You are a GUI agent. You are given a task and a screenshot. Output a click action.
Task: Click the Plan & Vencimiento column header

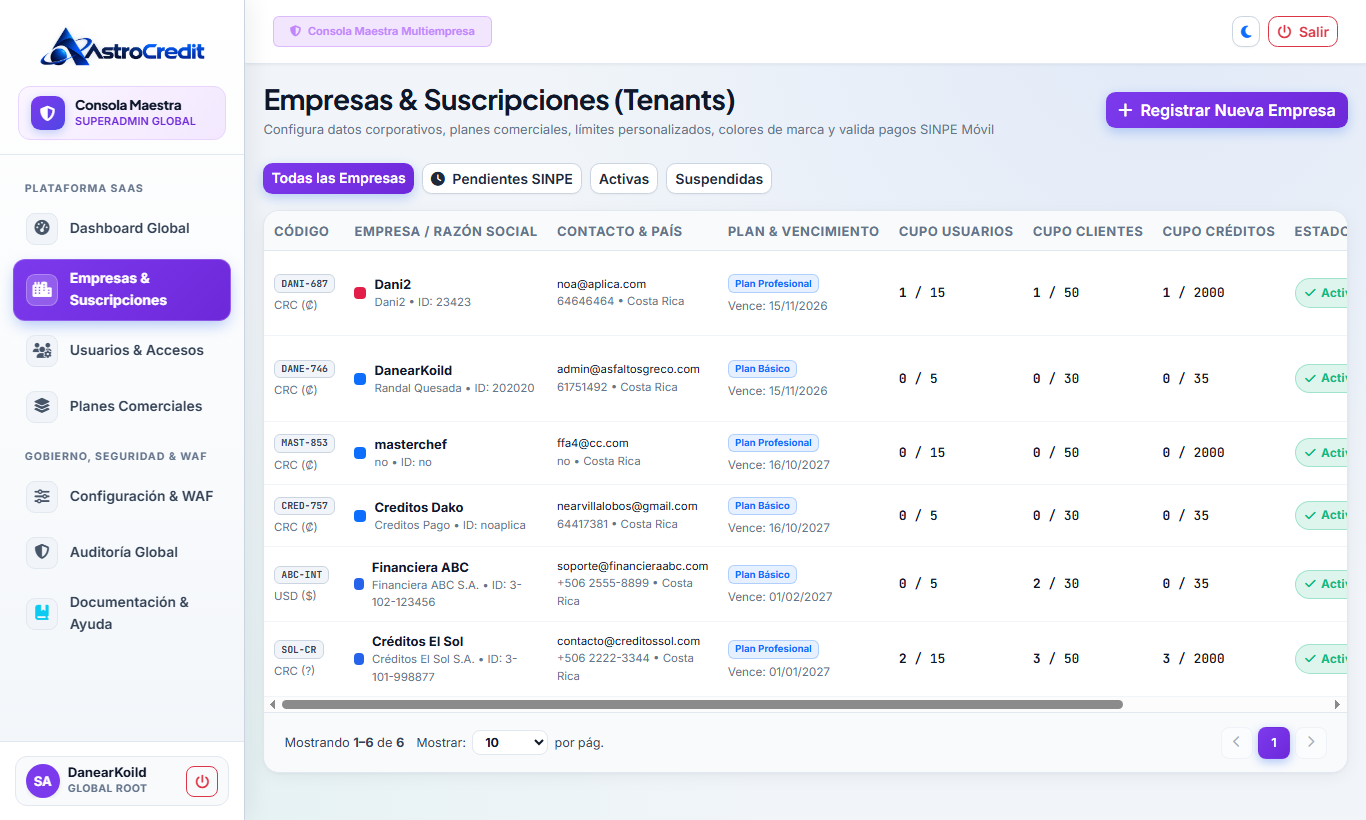click(803, 231)
